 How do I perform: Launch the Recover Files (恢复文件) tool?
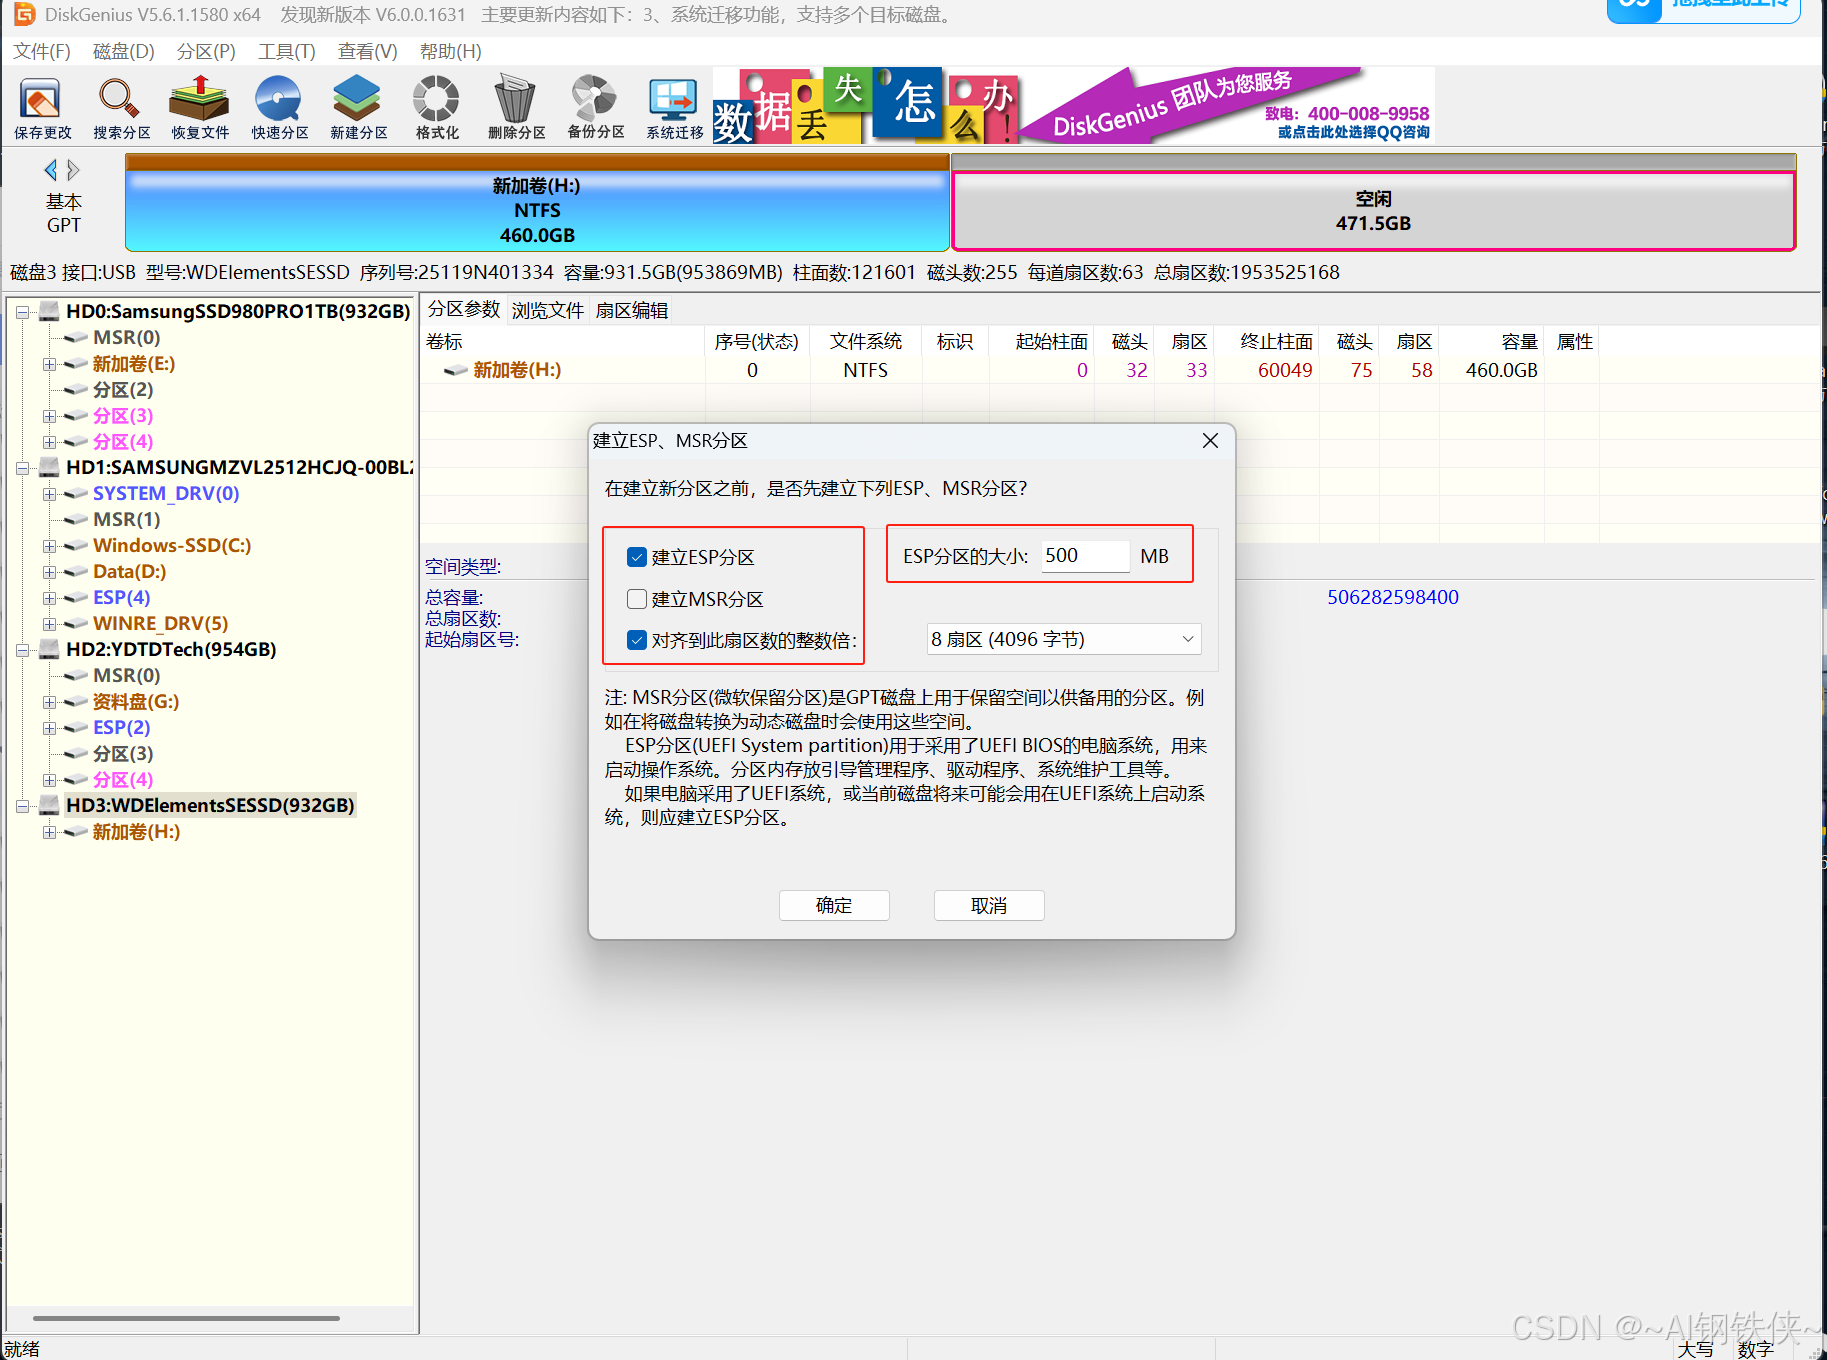click(200, 107)
